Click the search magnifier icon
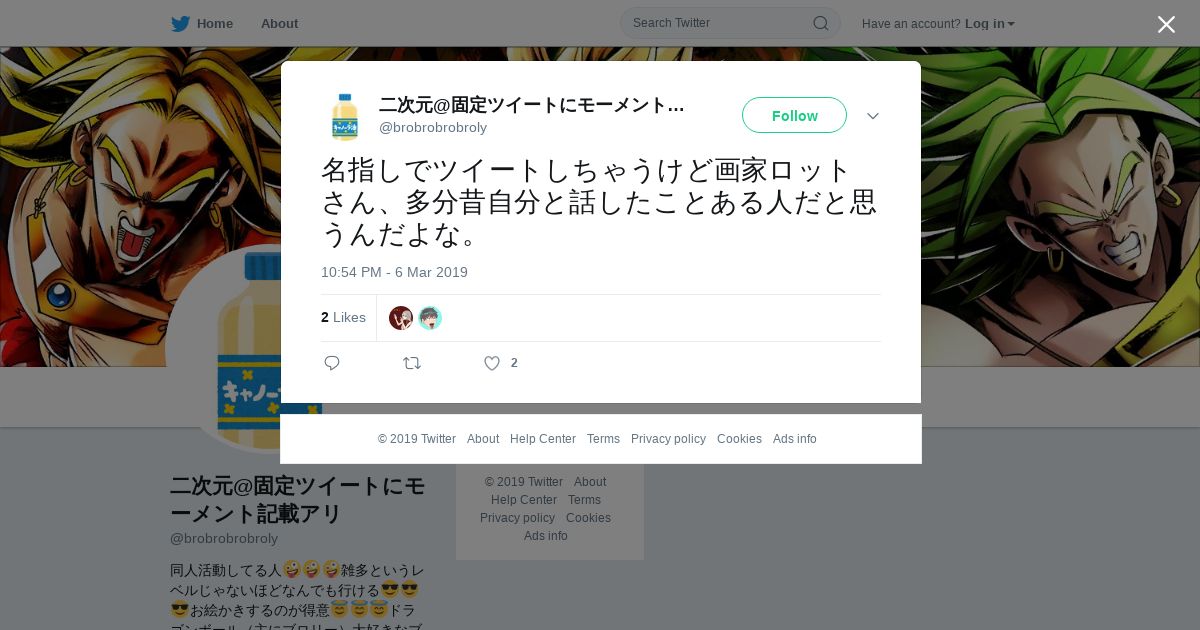 click(x=820, y=23)
